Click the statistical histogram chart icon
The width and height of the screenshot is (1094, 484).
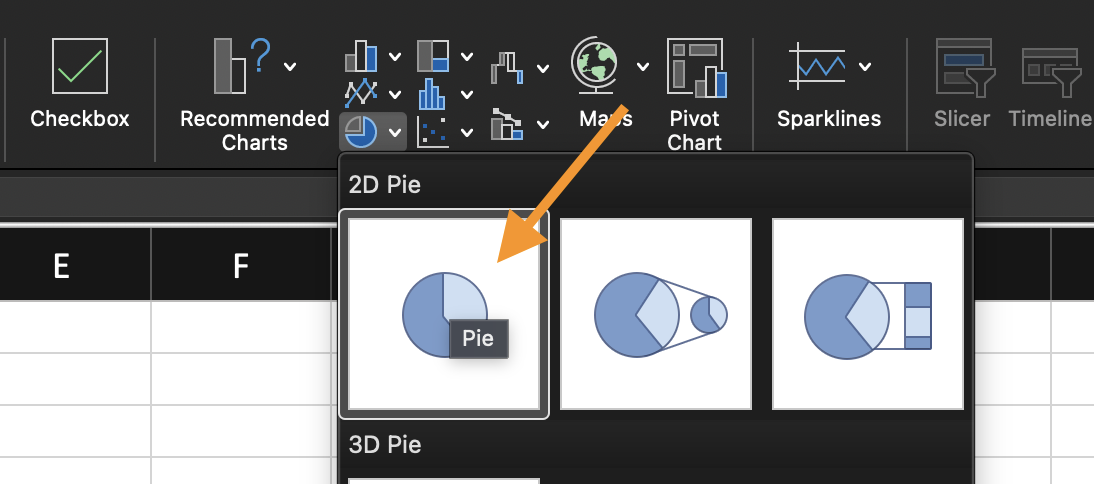point(432,93)
